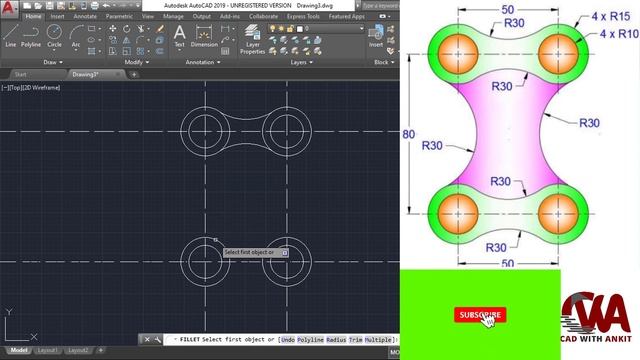Screen dimensions: 640x360
Task: Open the layer selection combo box
Action: pyautogui.click(x=316, y=29)
